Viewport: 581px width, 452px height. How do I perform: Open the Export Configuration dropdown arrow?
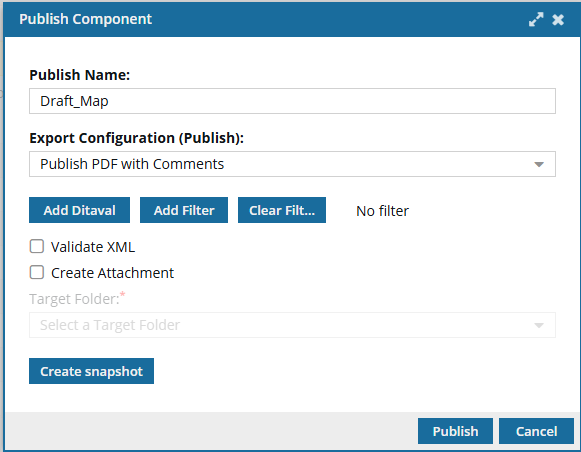tap(539, 164)
